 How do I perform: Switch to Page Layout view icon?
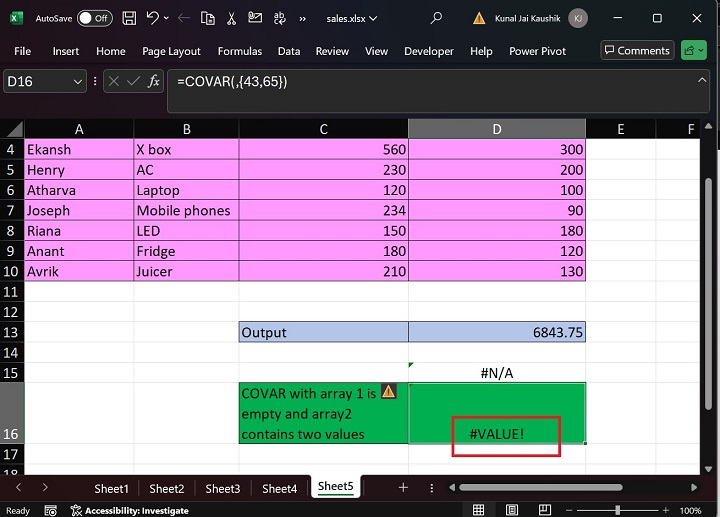point(512,510)
